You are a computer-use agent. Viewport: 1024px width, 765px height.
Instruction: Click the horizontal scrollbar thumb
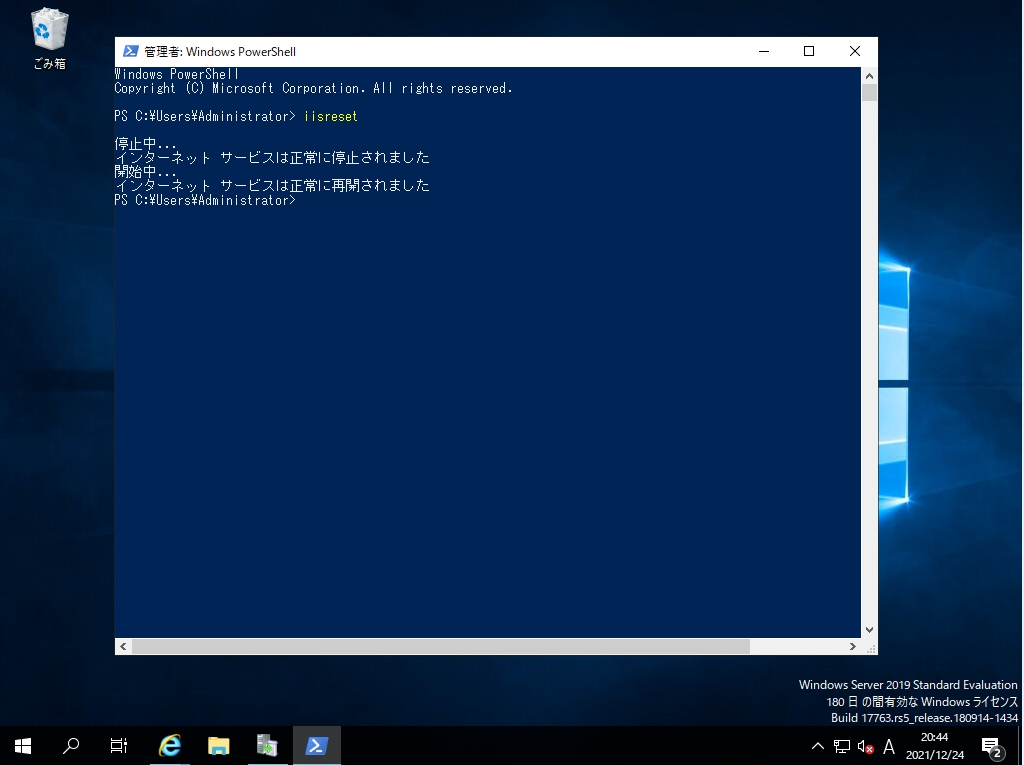[441, 646]
